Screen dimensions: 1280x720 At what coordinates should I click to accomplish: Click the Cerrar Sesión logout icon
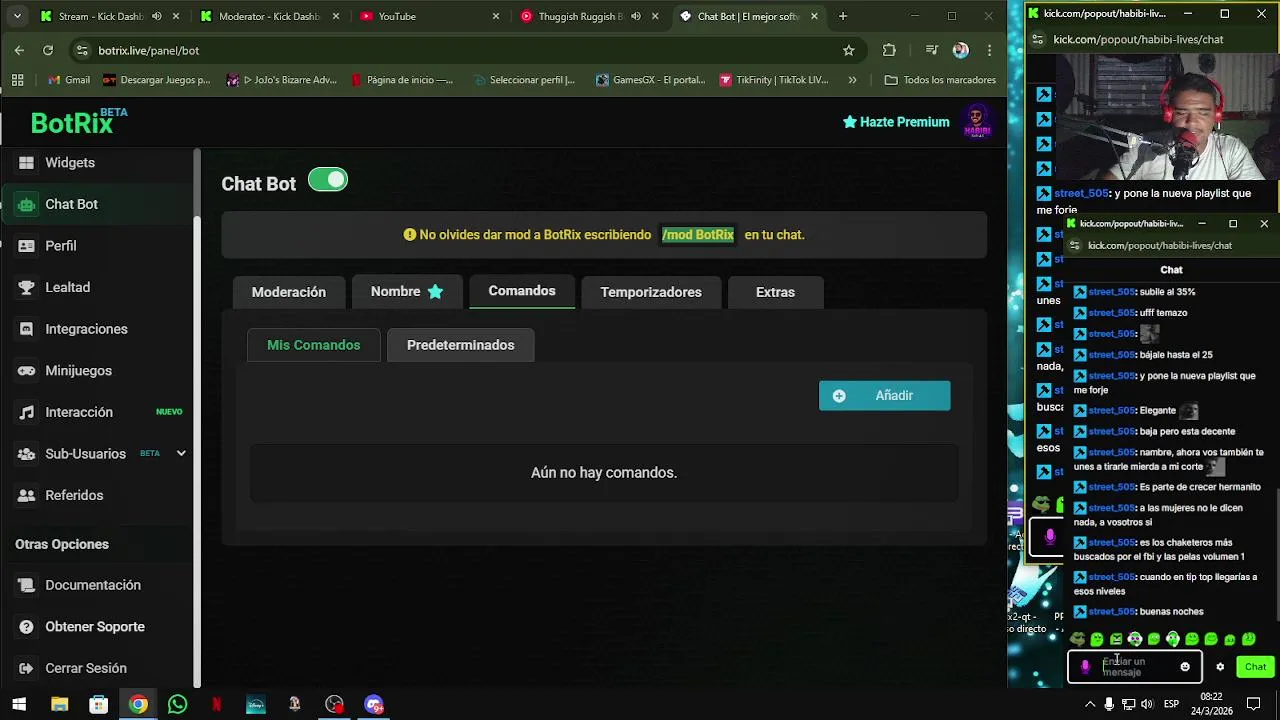[x=26, y=668]
